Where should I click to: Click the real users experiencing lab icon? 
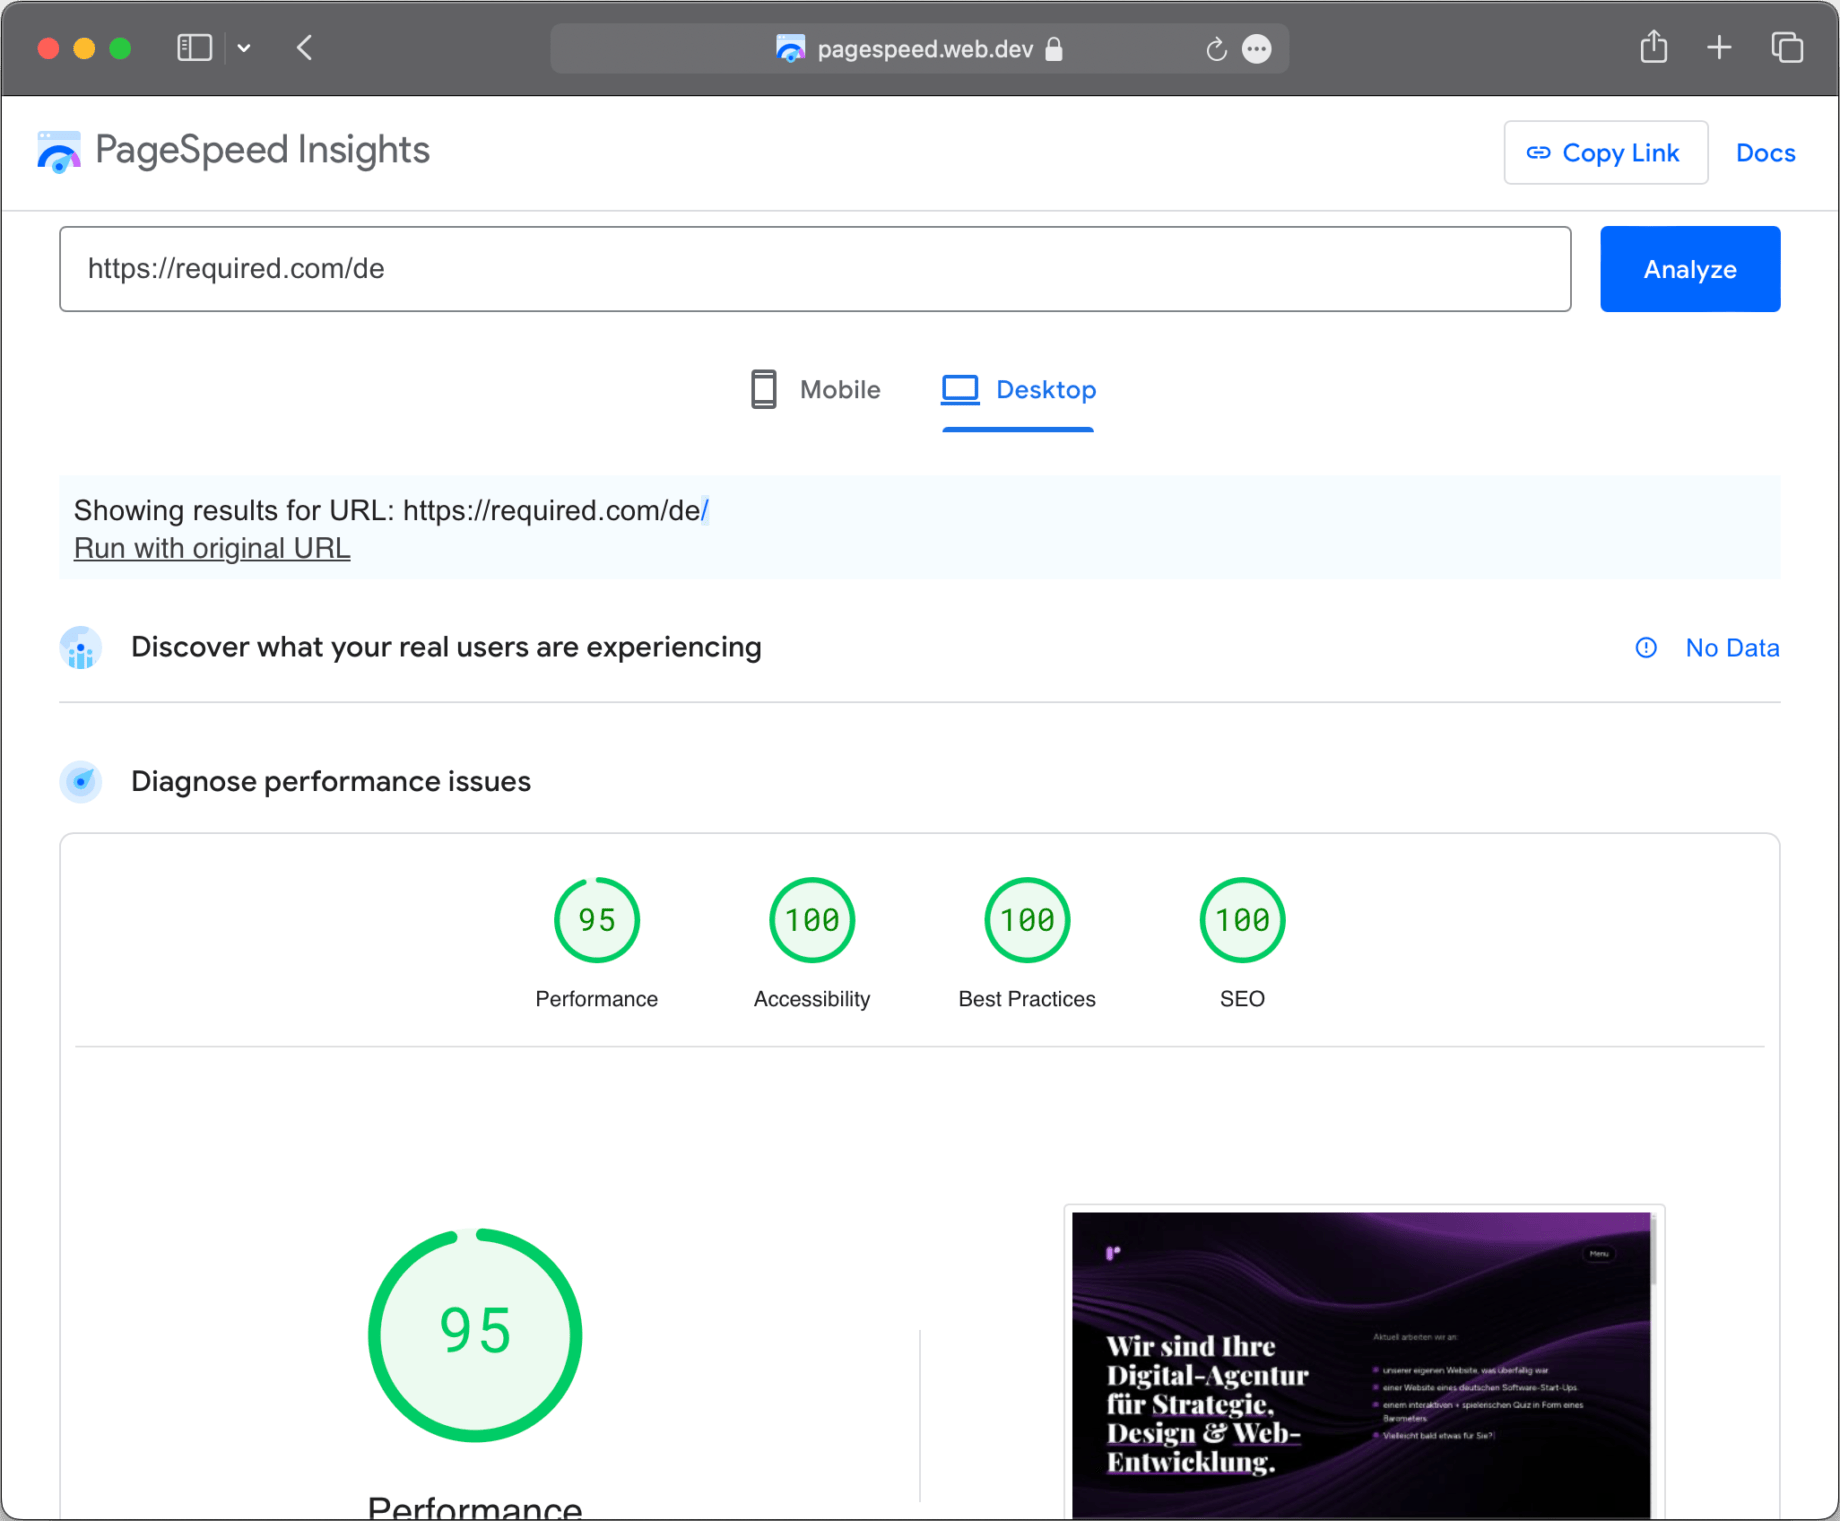80,647
